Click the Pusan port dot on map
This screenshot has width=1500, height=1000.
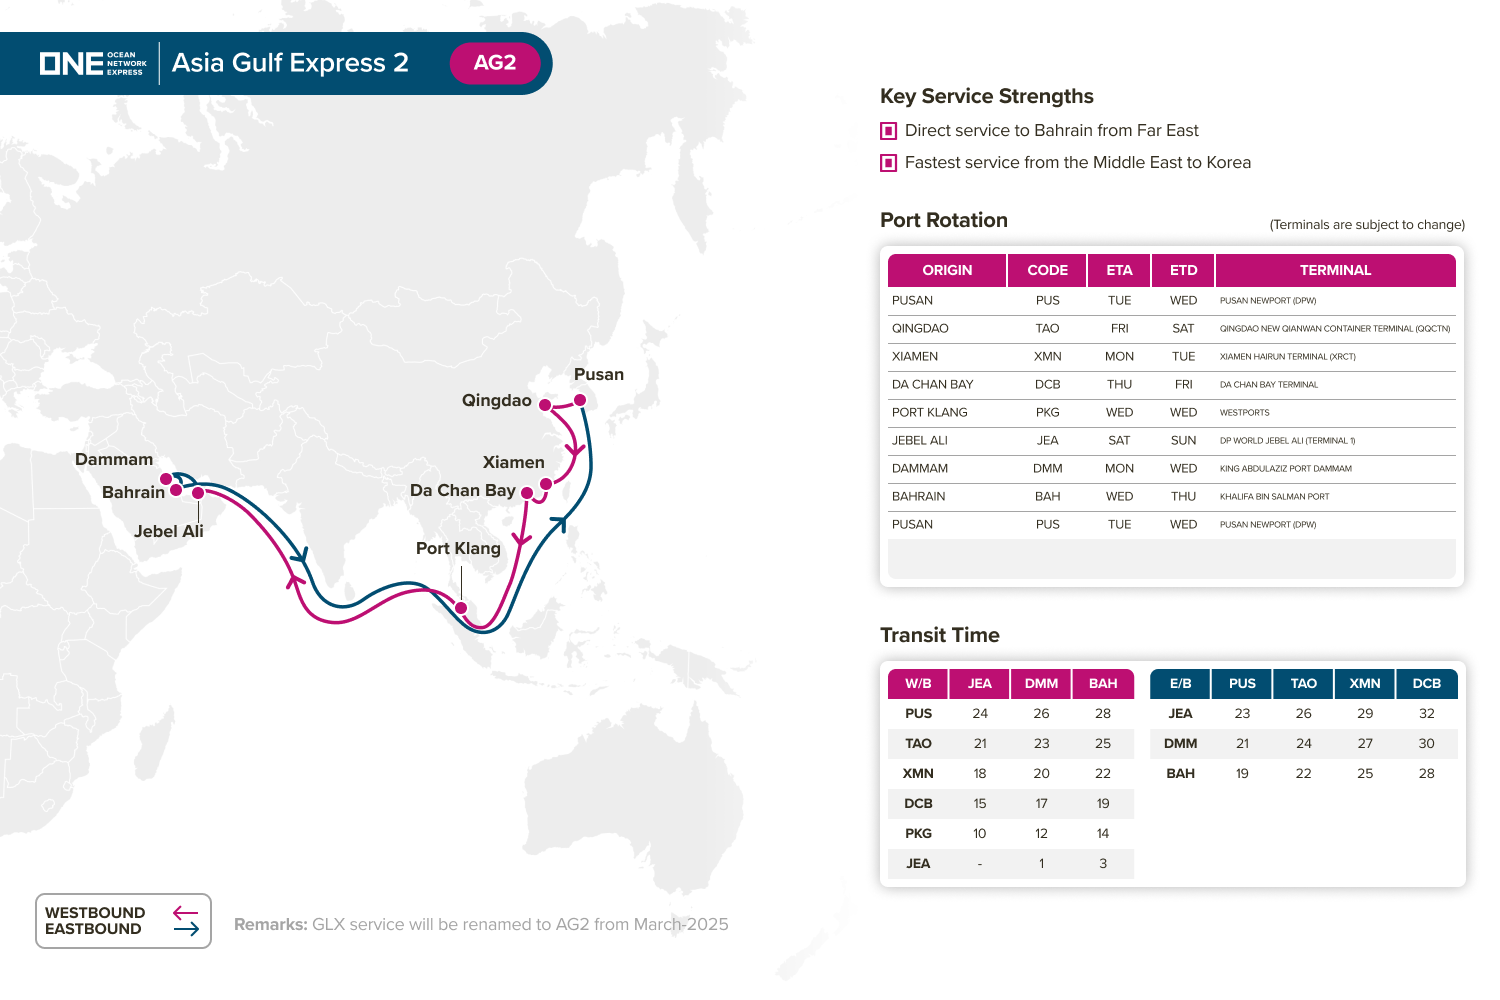tap(580, 400)
